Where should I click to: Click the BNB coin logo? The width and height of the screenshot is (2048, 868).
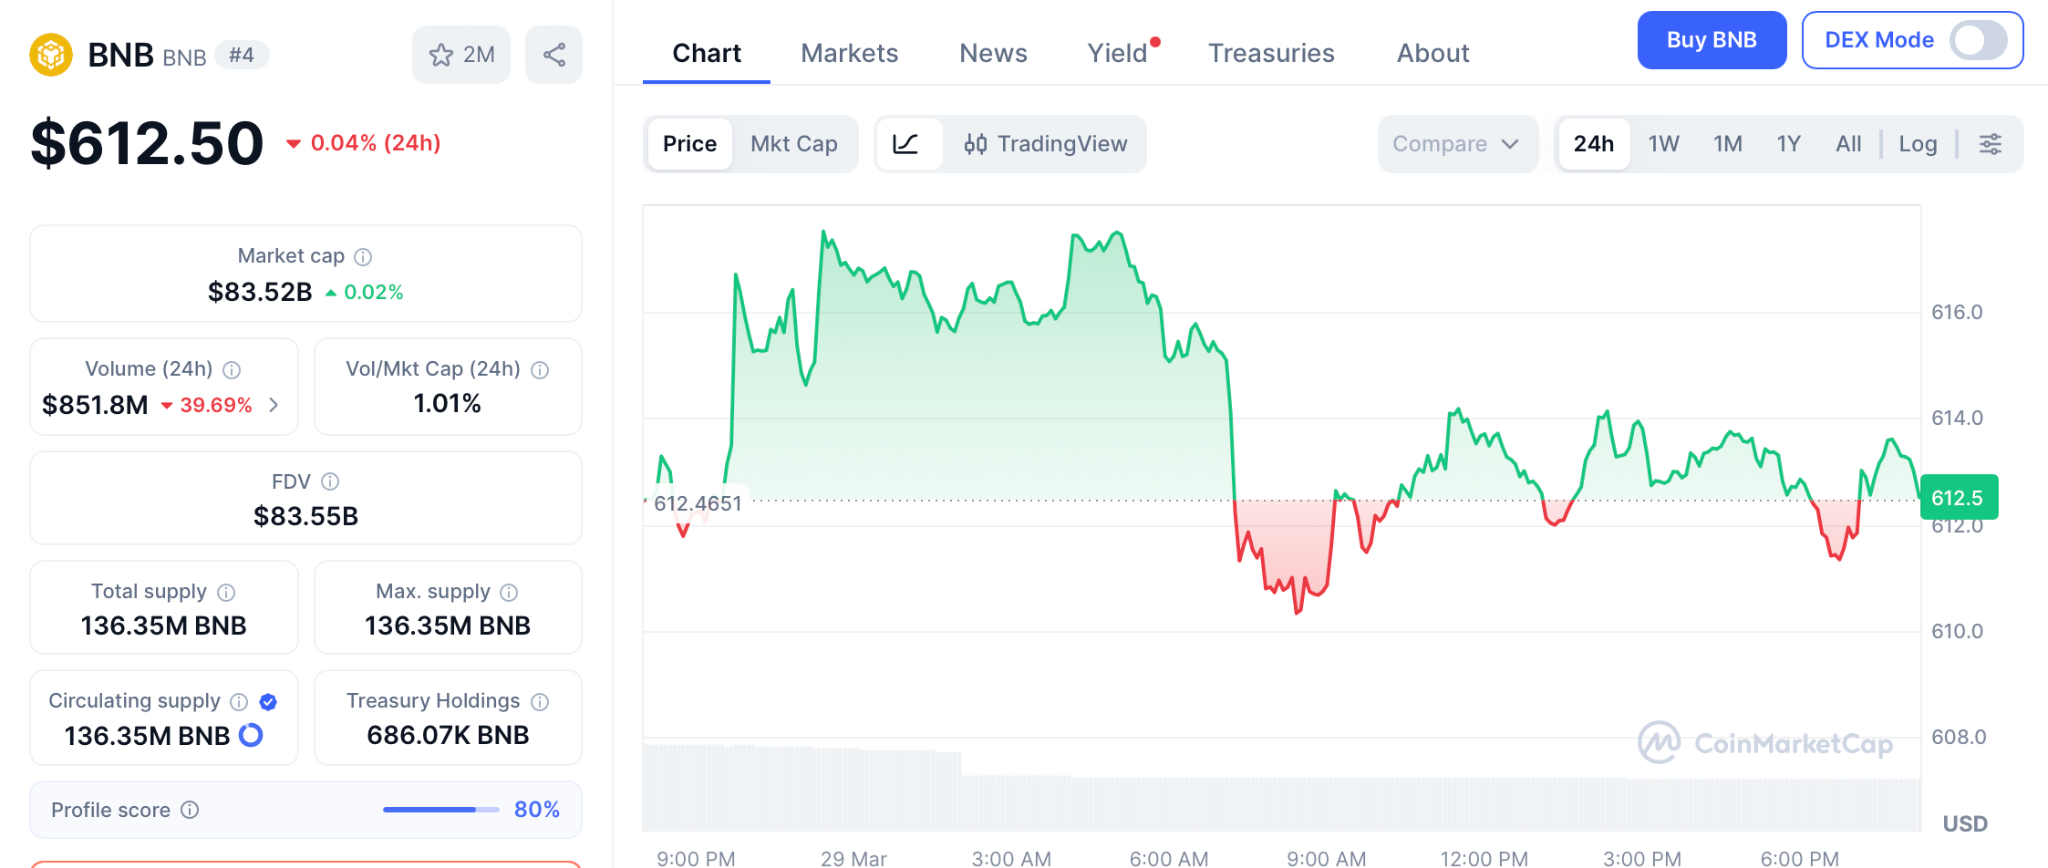point(51,55)
